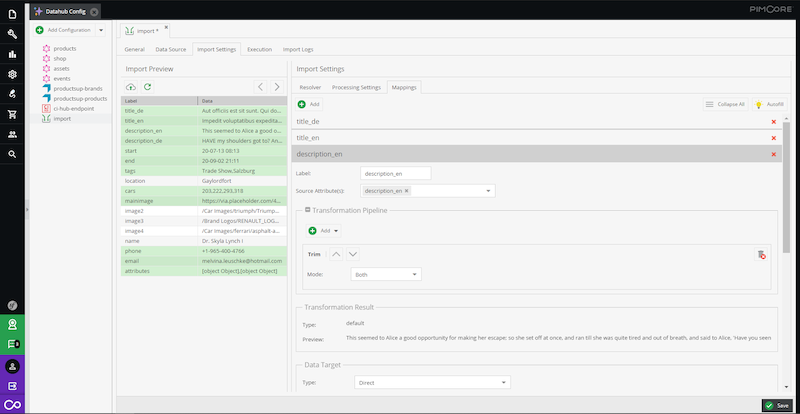Open the magnifier Search sidebar icon

(x=12, y=154)
